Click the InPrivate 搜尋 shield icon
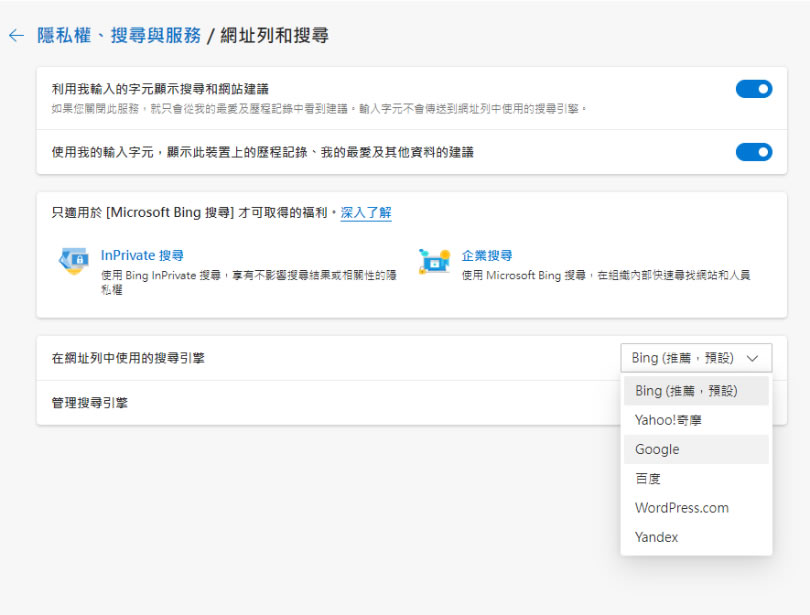 tap(72, 261)
